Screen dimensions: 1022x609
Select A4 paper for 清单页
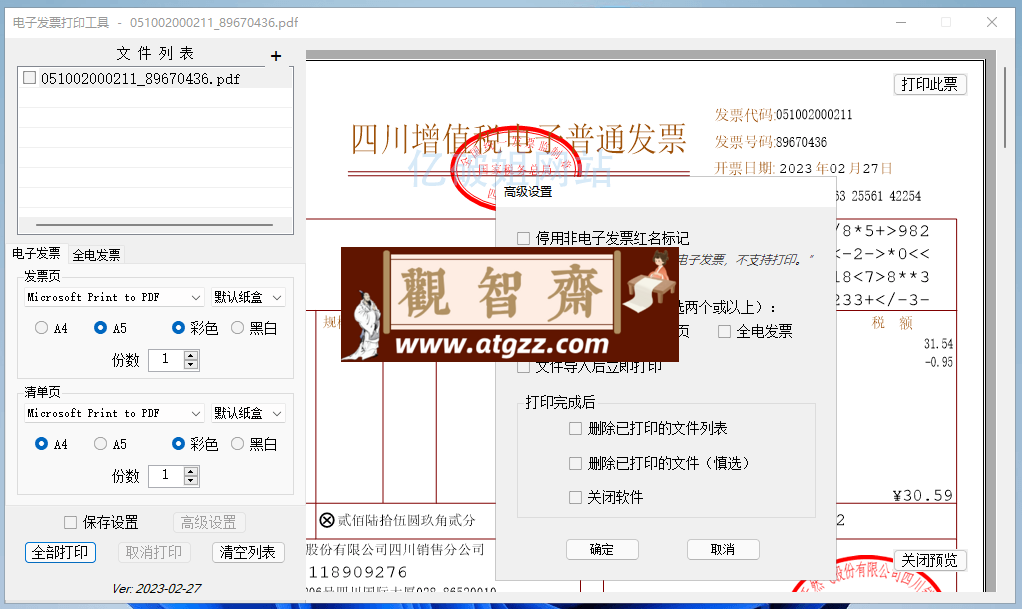click(x=41, y=444)
